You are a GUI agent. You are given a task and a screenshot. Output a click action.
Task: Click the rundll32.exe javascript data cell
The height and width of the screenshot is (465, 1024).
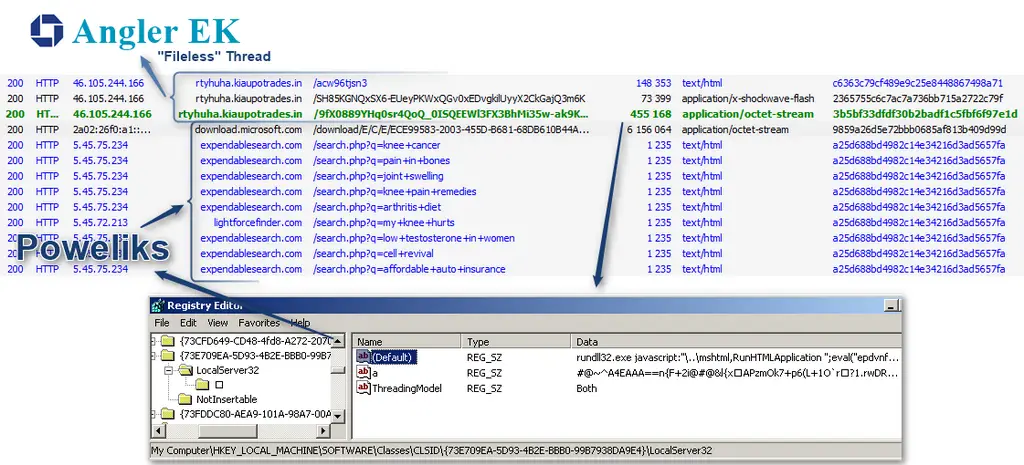point(737,357)
